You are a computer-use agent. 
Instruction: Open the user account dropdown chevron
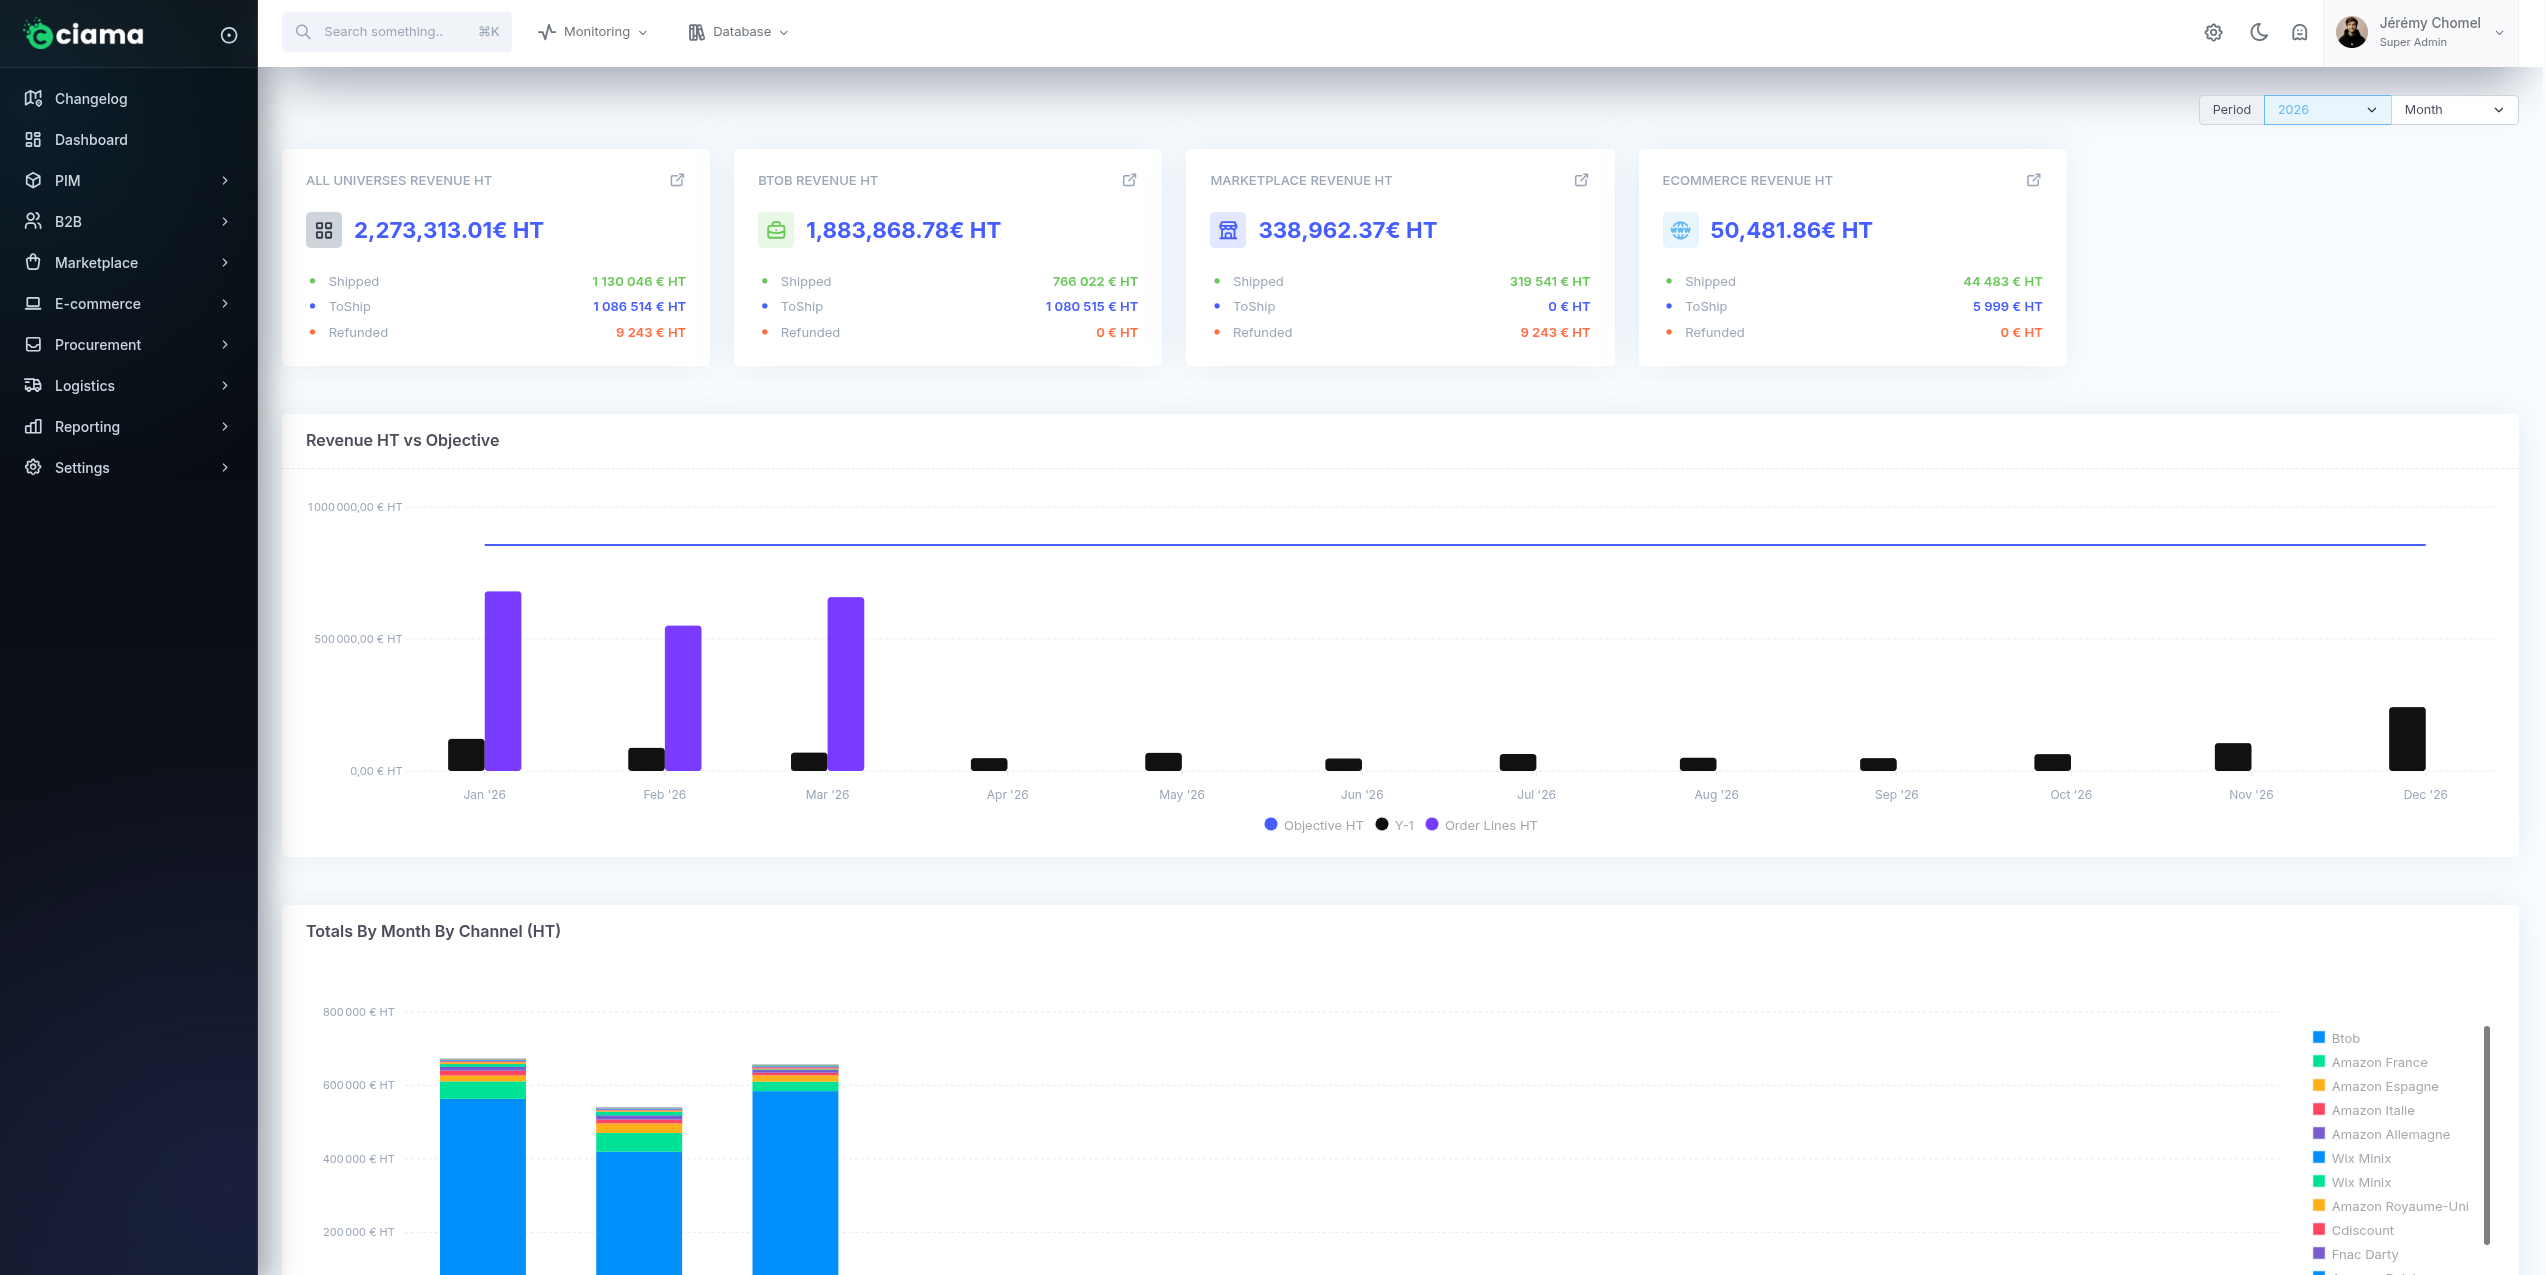(2499, 32)
